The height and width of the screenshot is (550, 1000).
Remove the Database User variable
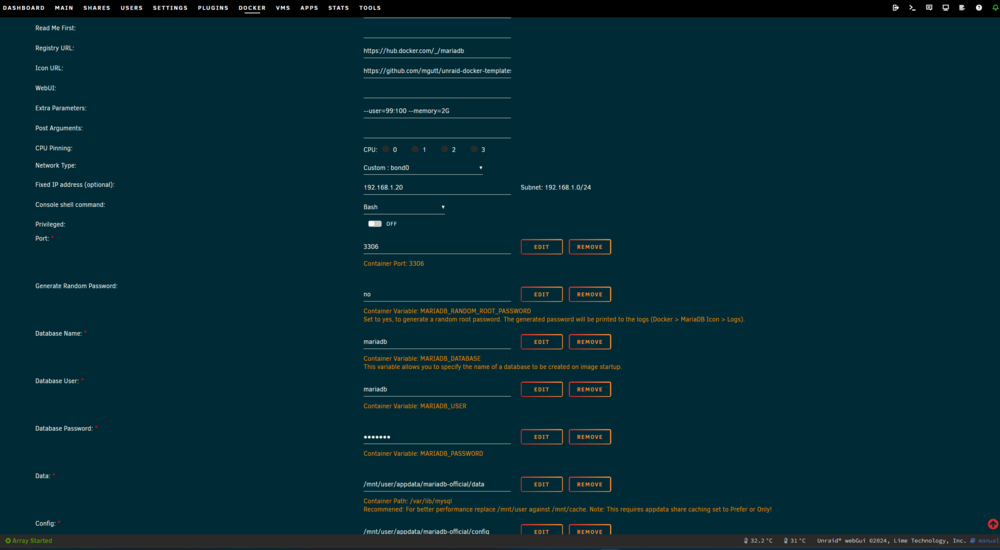(590, 389)
